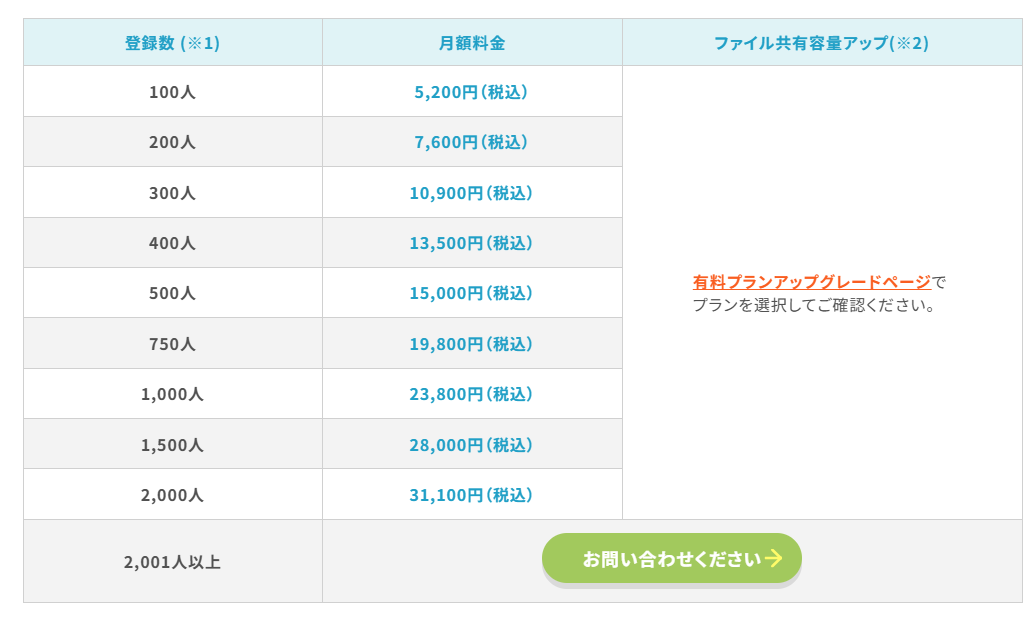The image size is (1027, 617).
Task: Select the 2,001人以上 row cell
Action: [172, 562]
